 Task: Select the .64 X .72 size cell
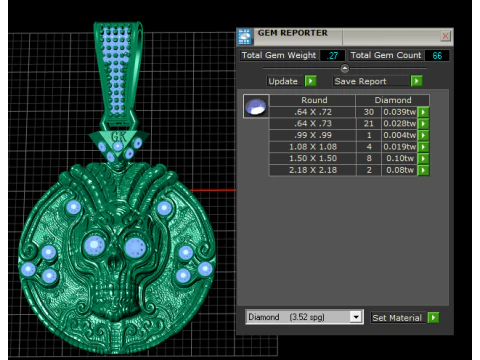[313, 112]
